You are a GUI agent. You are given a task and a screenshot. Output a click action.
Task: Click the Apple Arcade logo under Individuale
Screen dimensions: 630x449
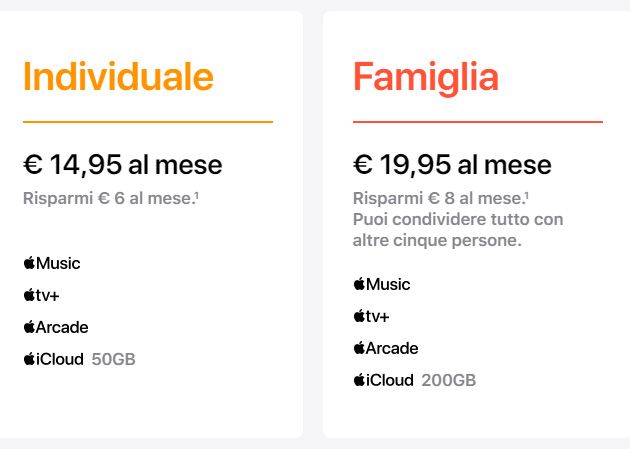click(x=56, y=327)
